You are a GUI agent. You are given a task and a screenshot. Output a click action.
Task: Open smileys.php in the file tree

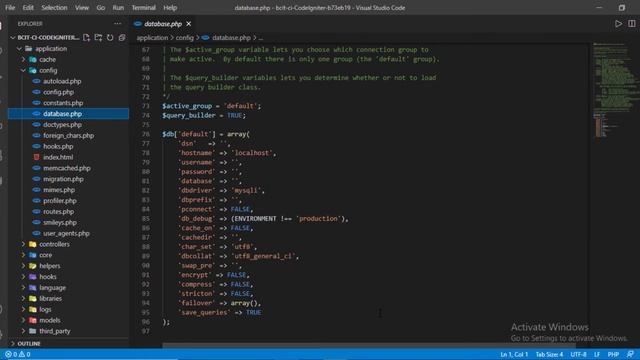(69, 222)
